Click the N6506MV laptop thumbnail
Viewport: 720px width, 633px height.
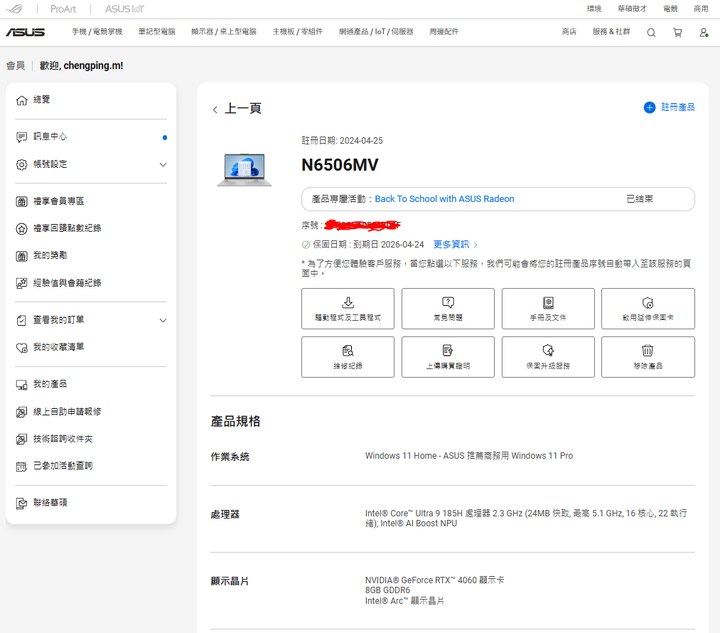point(244,169)
